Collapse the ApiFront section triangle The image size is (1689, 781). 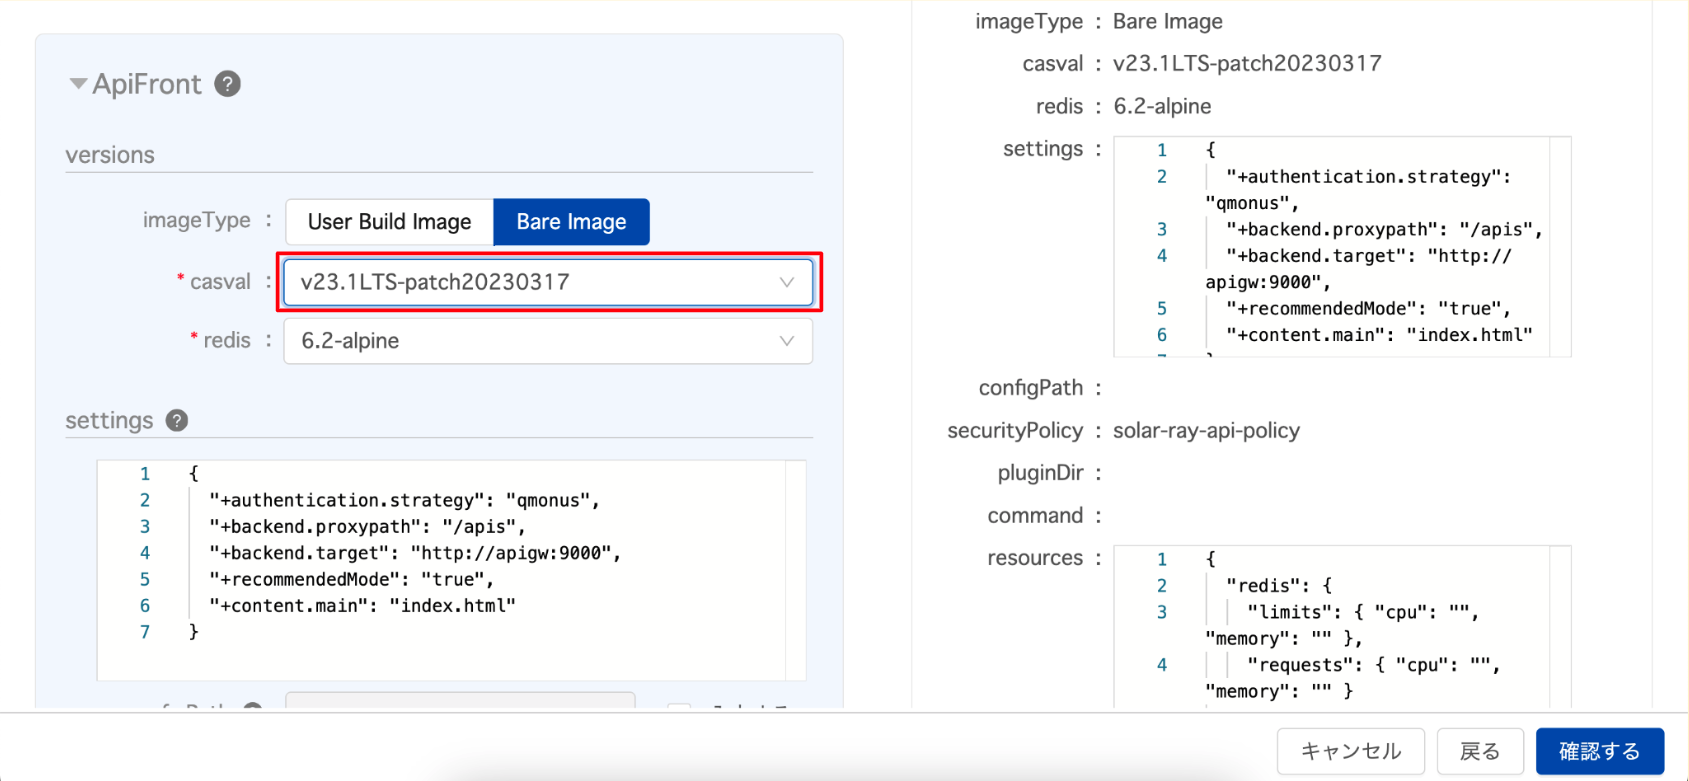(77, 84)
